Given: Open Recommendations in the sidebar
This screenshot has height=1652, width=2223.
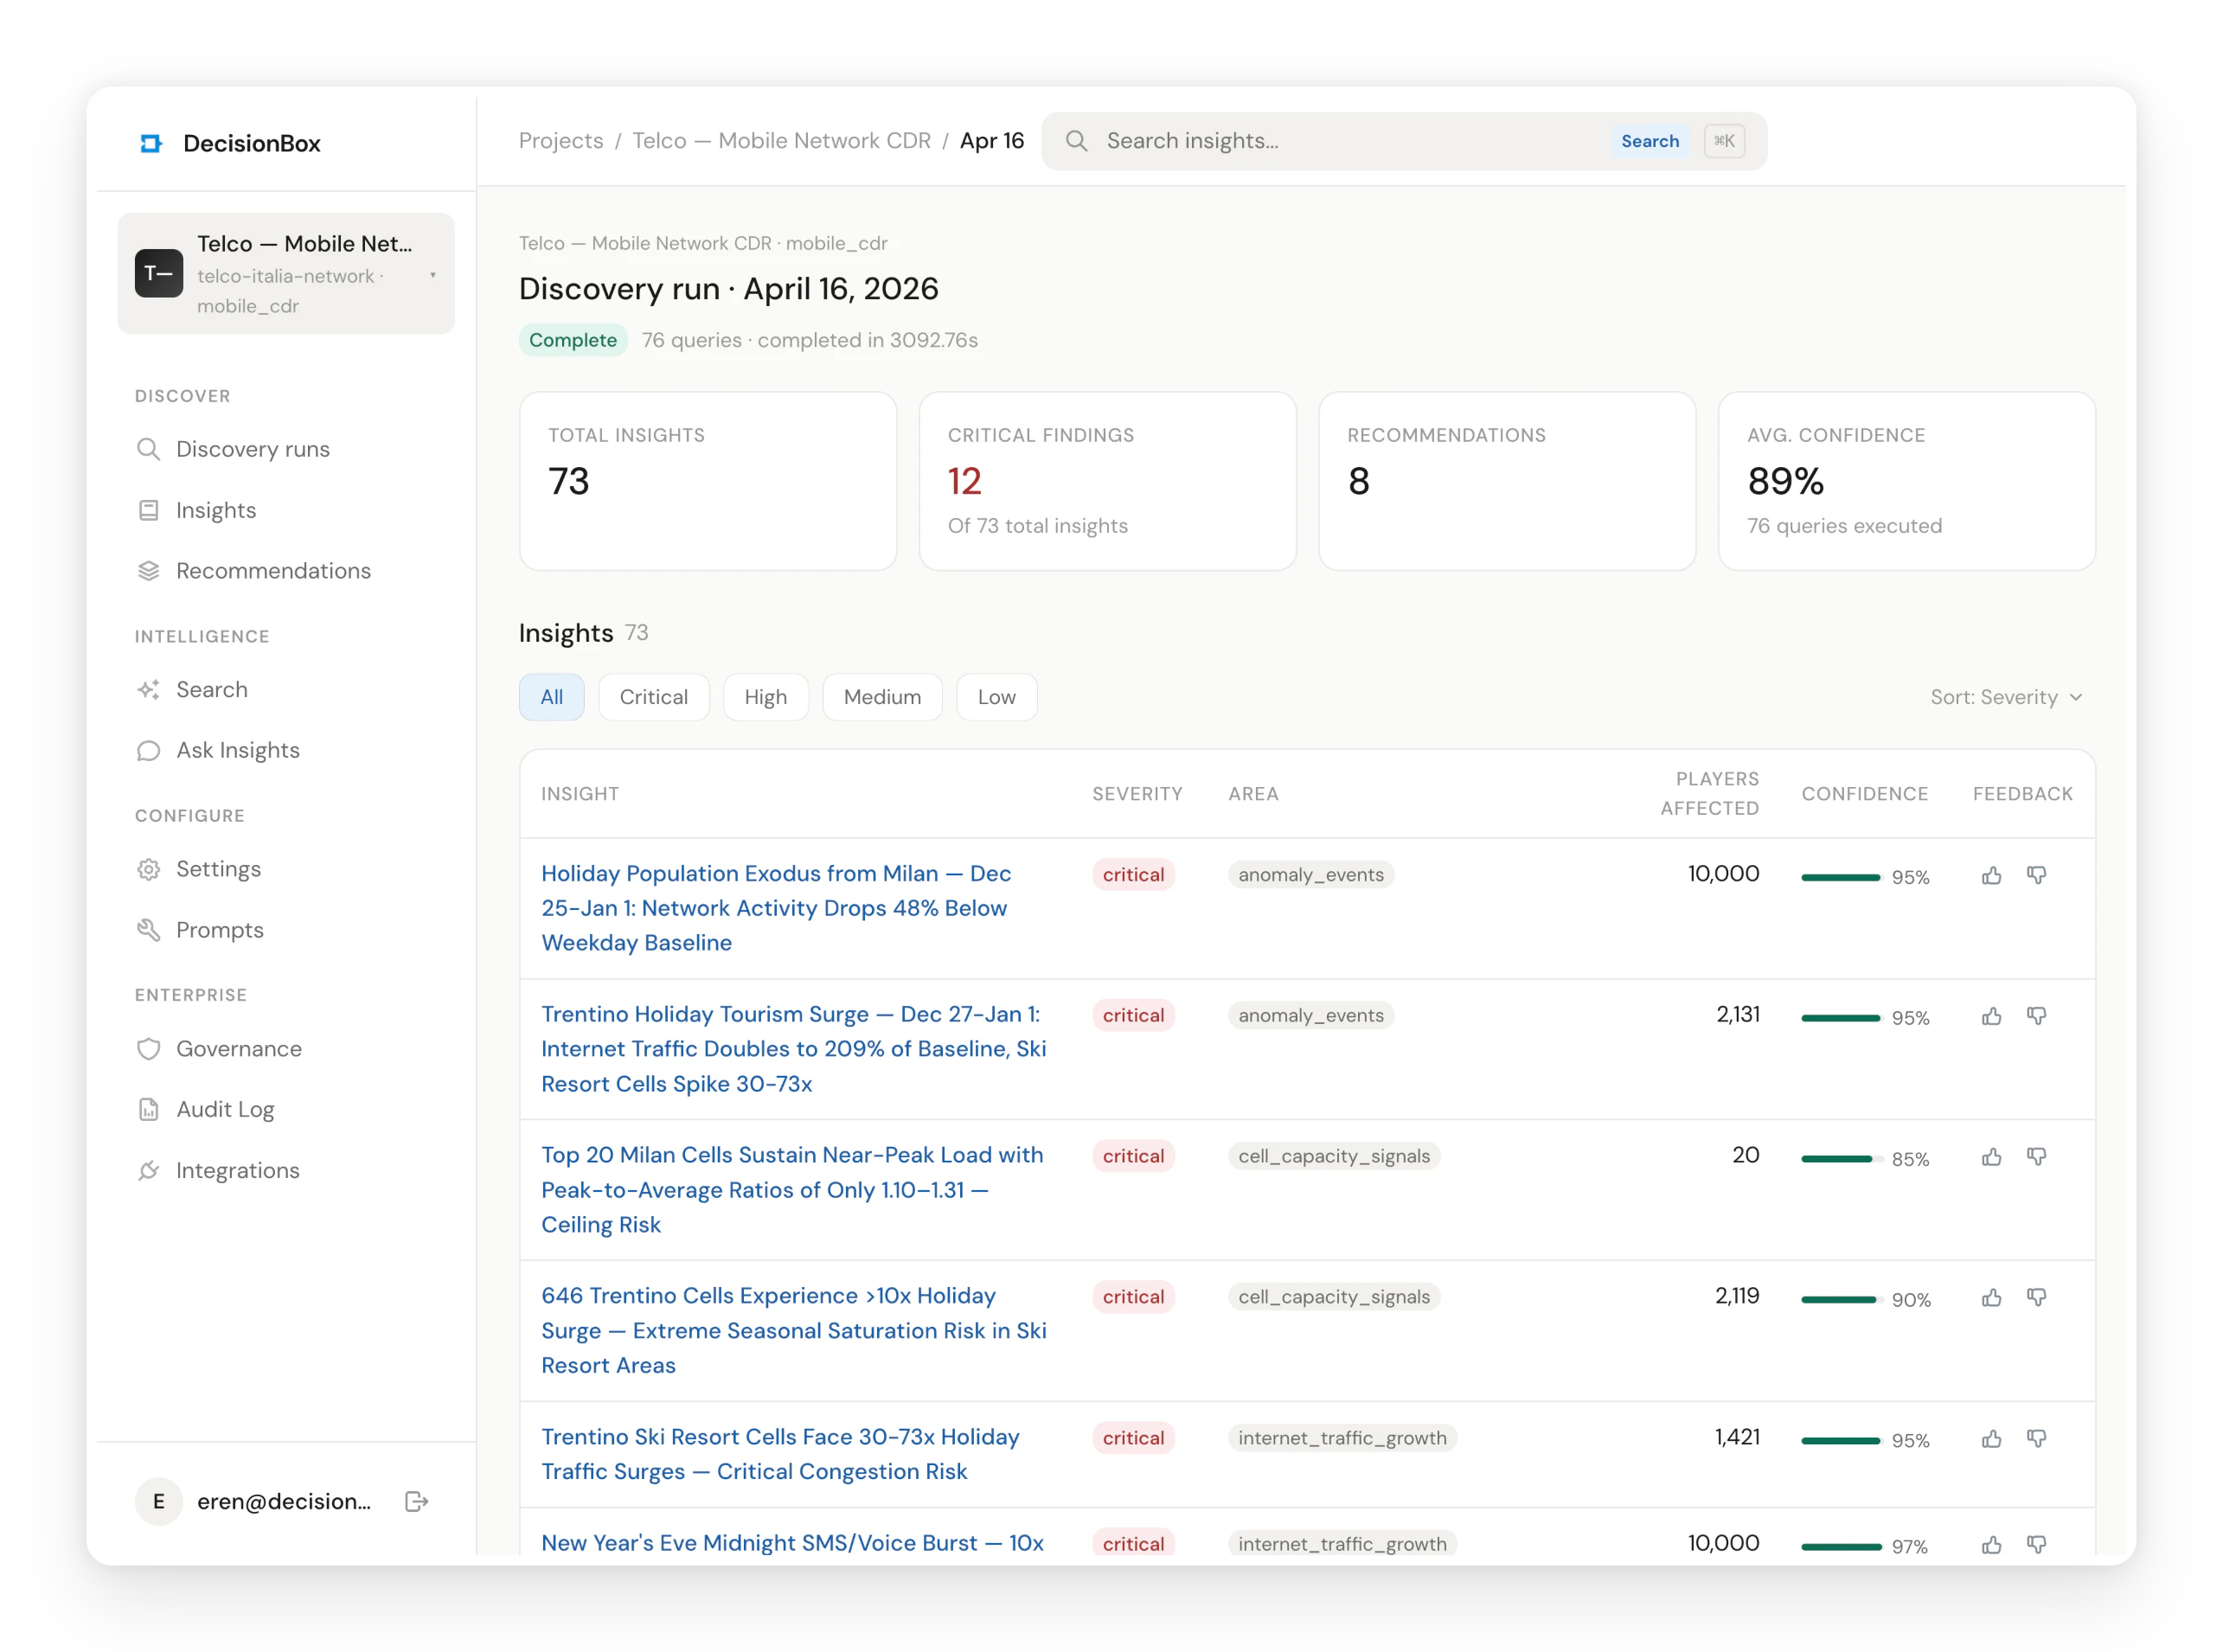Looking at the screenshot, I should click(272, 570).
